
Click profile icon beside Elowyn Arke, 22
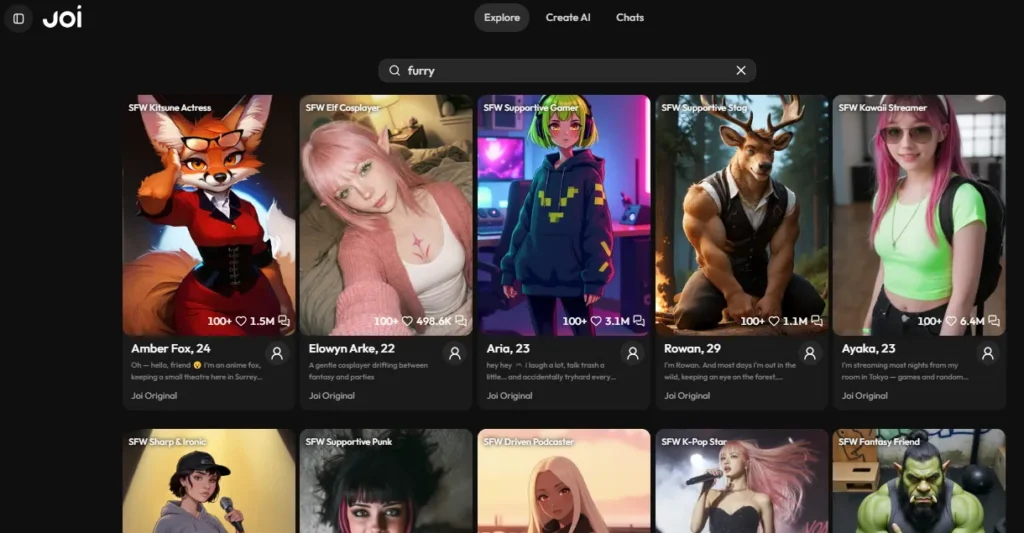point(455,353)
